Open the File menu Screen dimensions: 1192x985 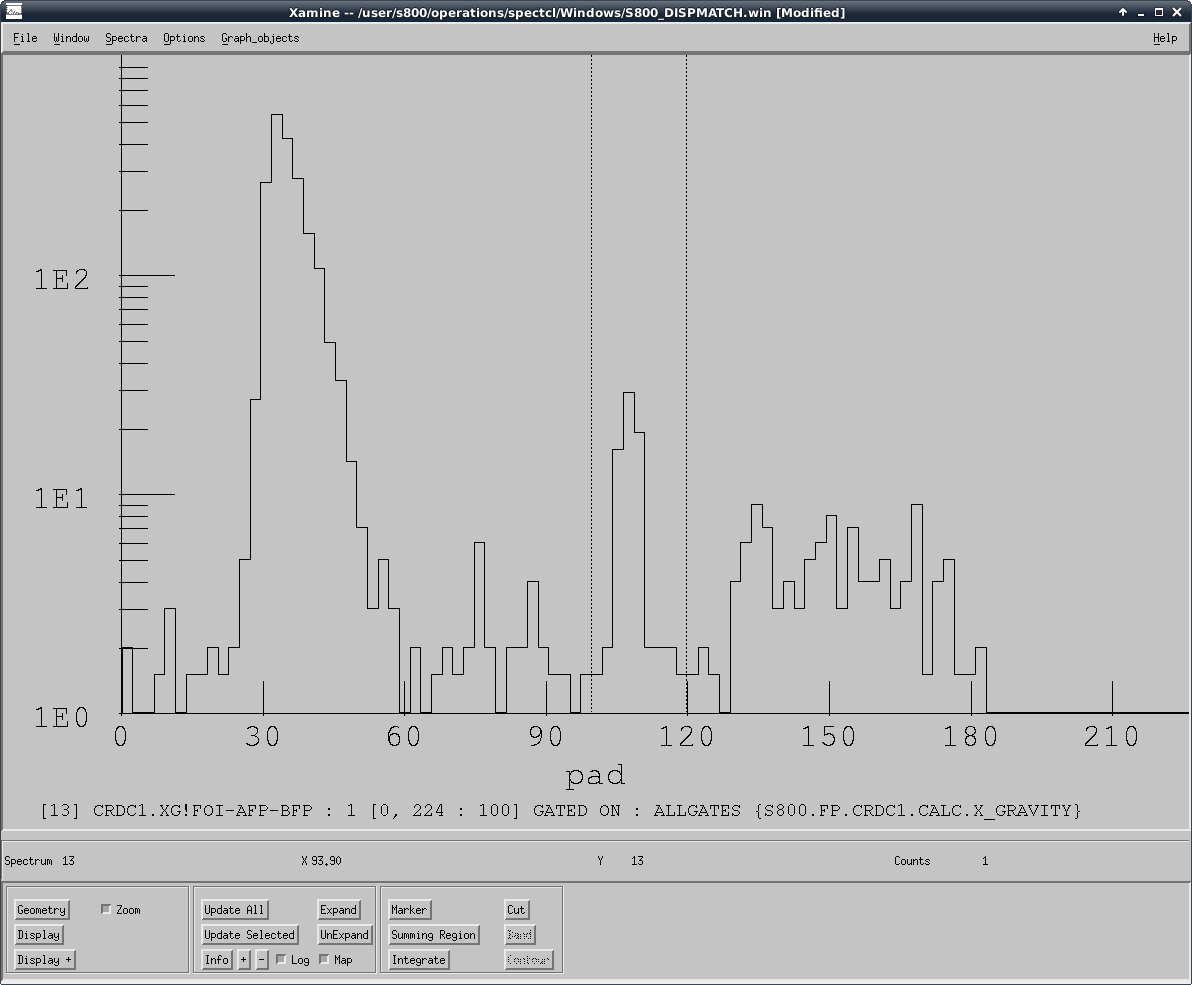[x=25, y=38]
